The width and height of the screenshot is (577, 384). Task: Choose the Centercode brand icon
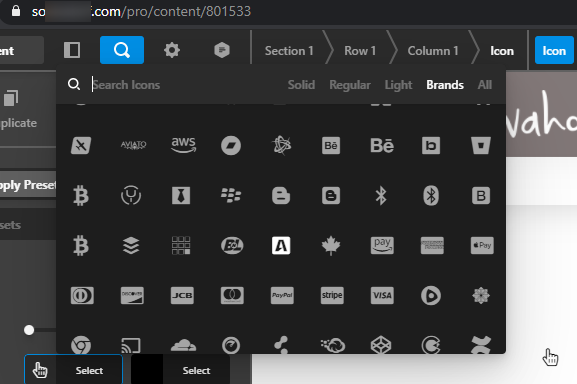431,295
